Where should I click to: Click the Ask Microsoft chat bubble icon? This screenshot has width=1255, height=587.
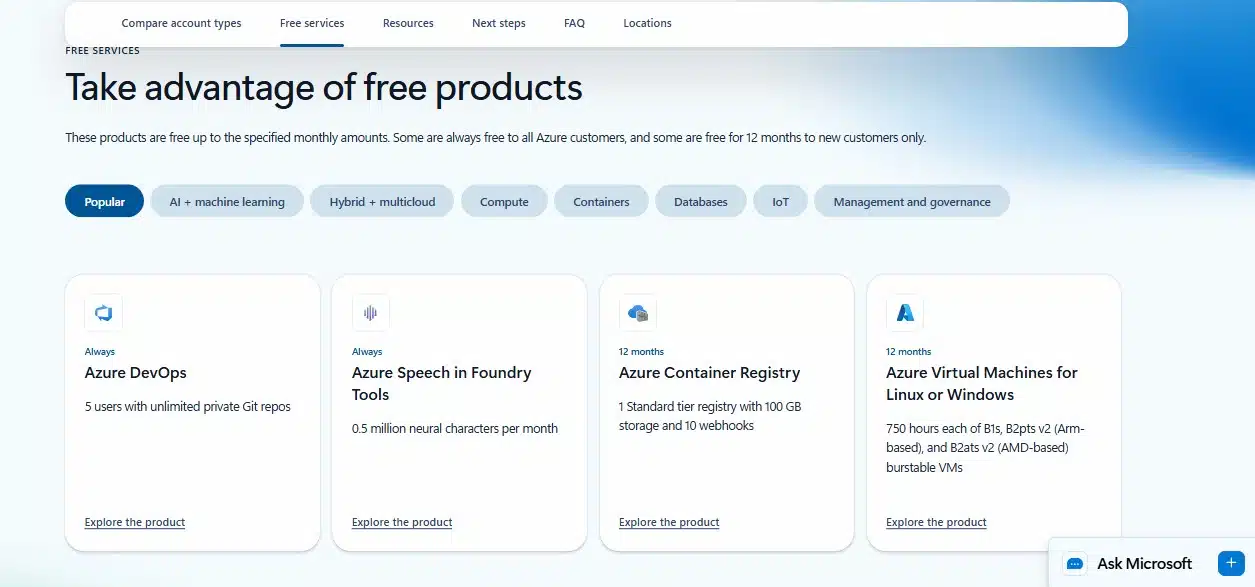1075,563
